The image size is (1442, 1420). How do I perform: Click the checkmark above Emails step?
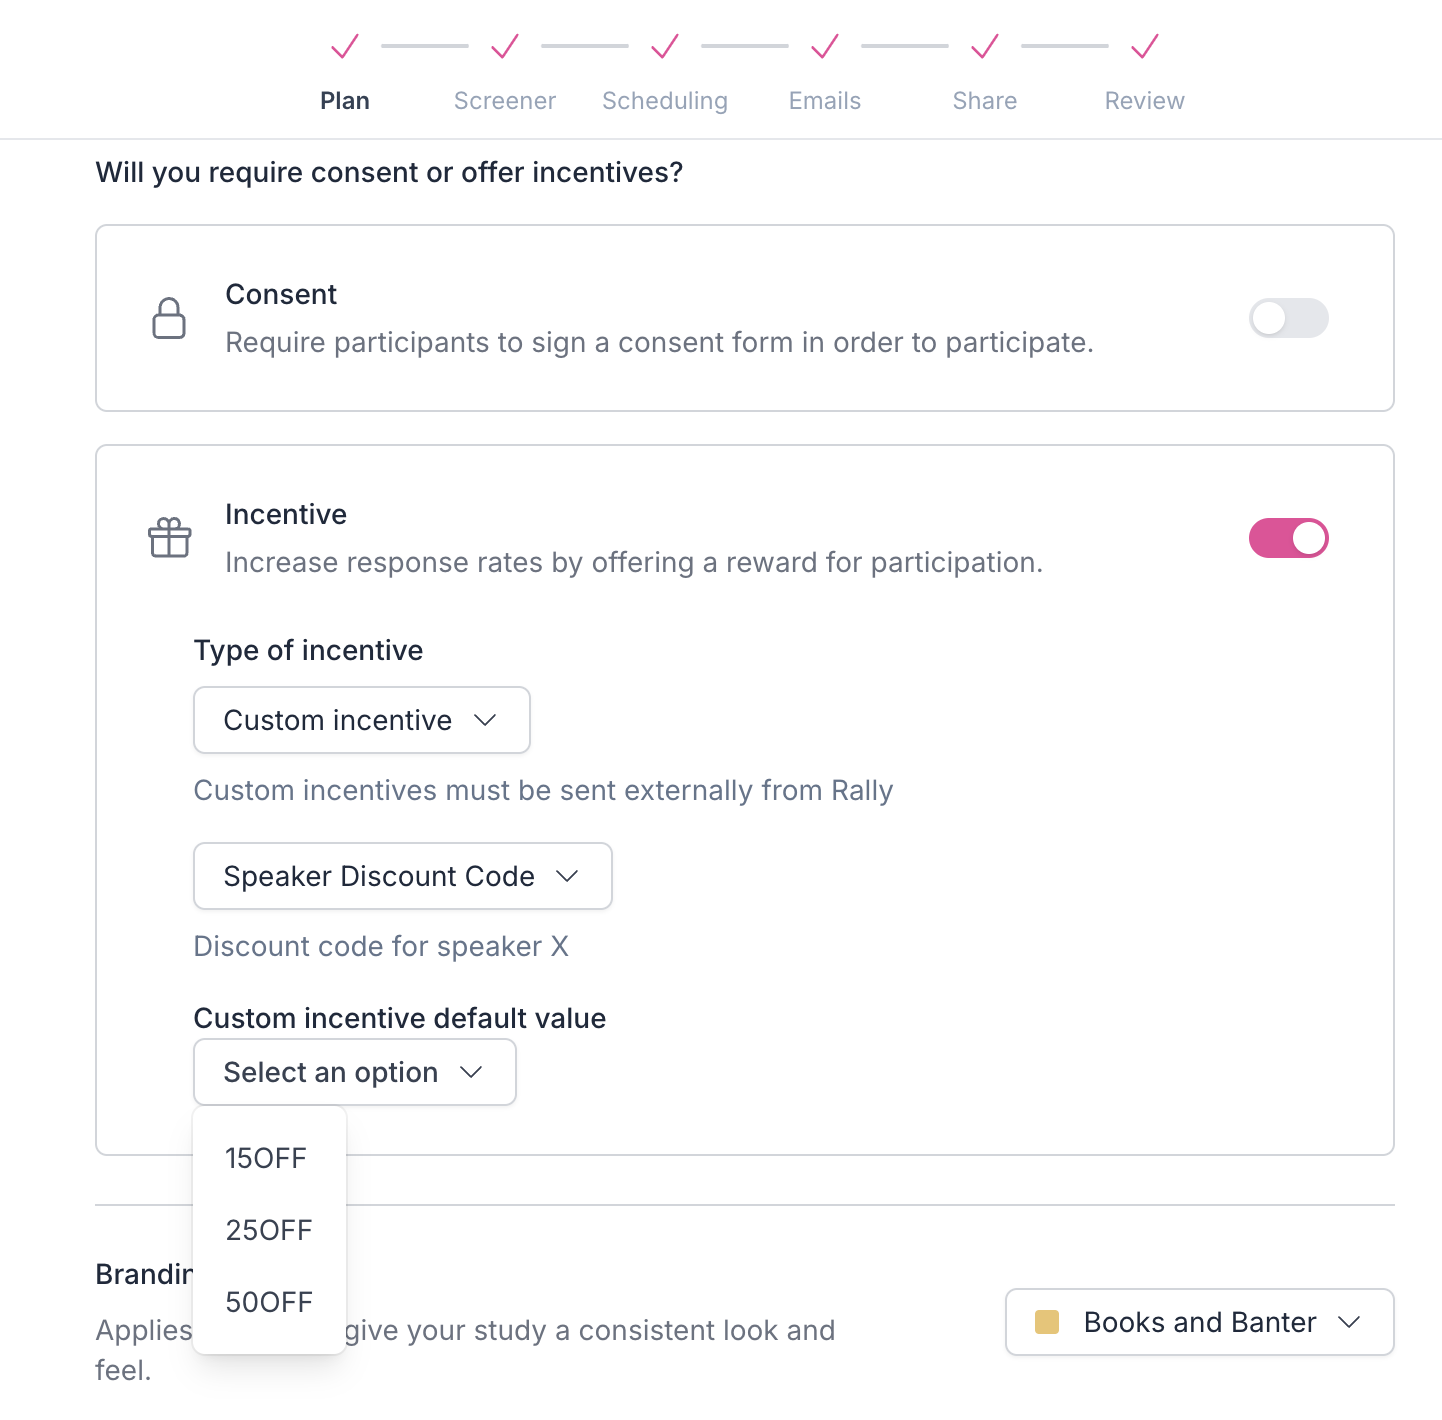pos(825,46)
